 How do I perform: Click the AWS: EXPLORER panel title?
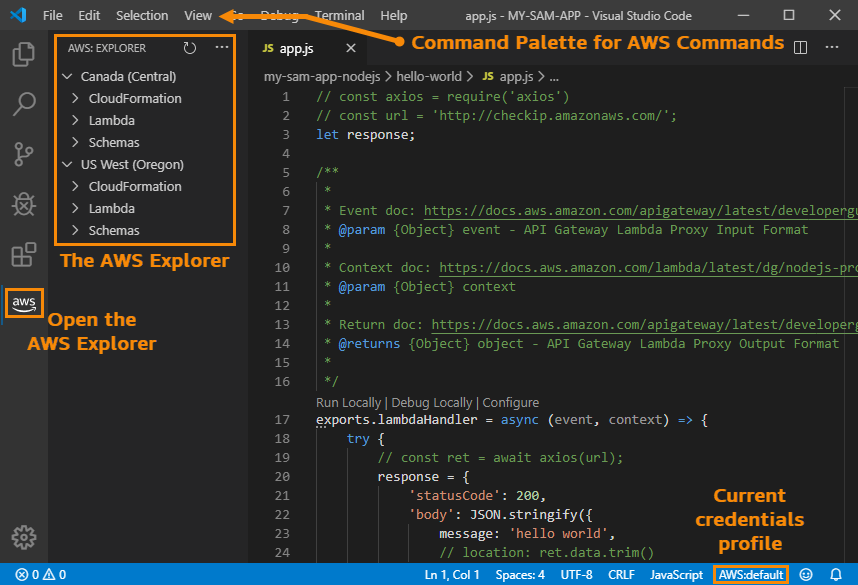[107, 48]
